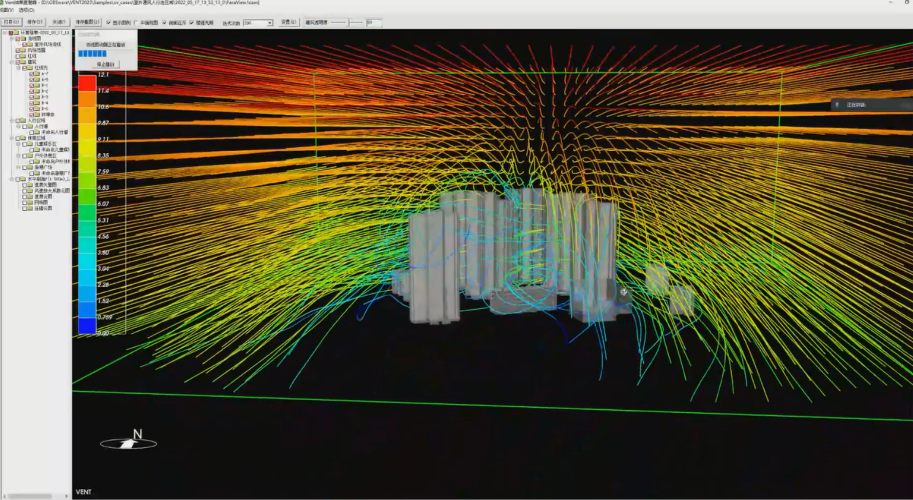This screenshot has height=500, width=913.
Task: Enable the 平面视图 checkbox in toolbar
Action: pos(137,22)
